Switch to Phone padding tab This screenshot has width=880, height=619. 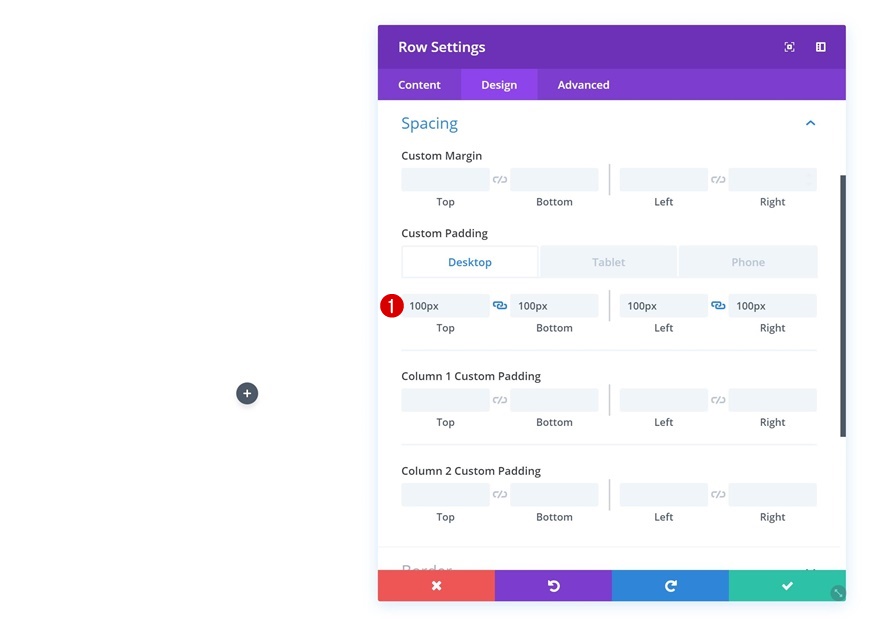coord(748,262)
